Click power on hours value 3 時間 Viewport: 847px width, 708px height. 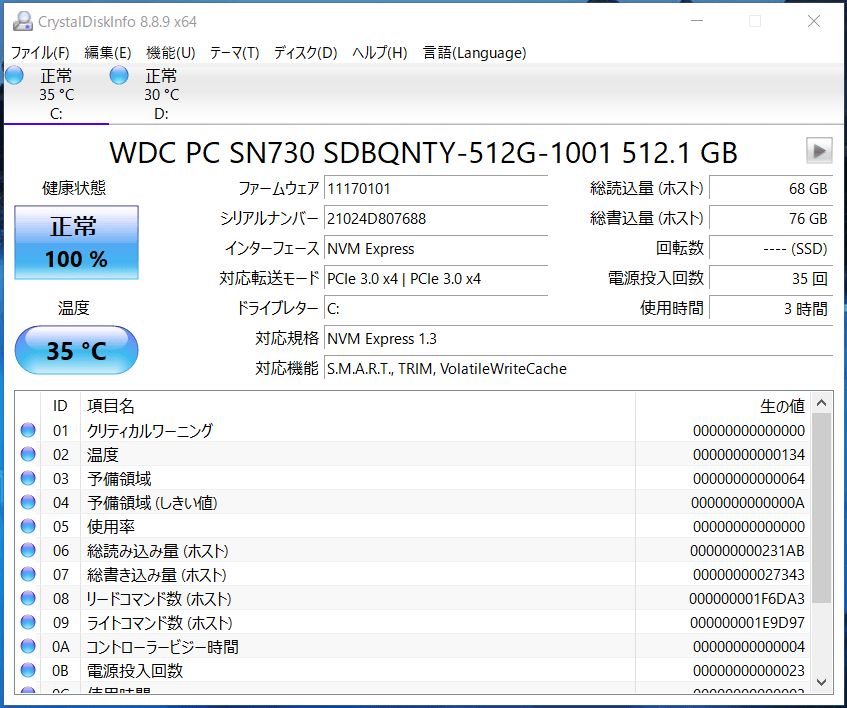click(771, 309)
